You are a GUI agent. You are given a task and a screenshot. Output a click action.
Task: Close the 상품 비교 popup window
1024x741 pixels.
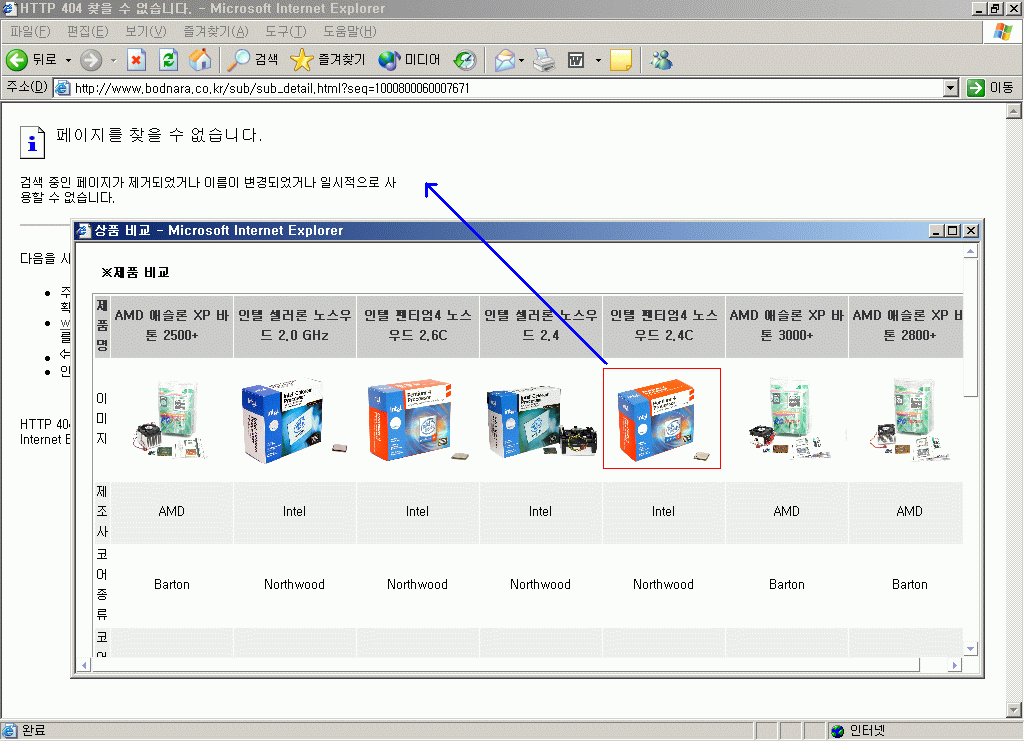971,230
